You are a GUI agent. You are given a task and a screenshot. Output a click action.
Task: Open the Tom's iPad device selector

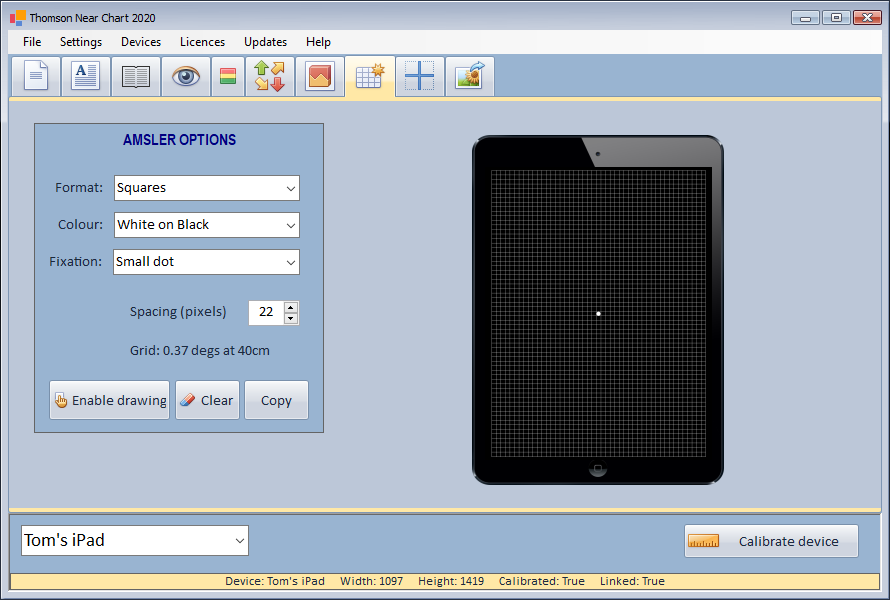(135, 541)
